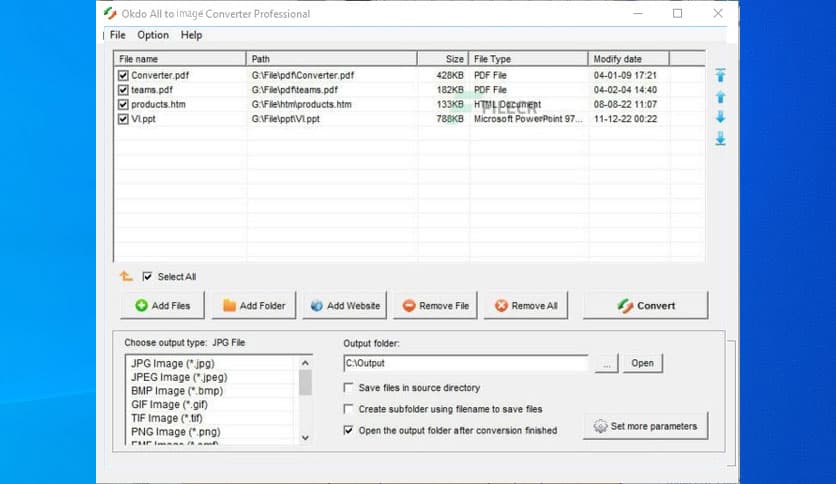Sort list by Path column header

[332, 59]
